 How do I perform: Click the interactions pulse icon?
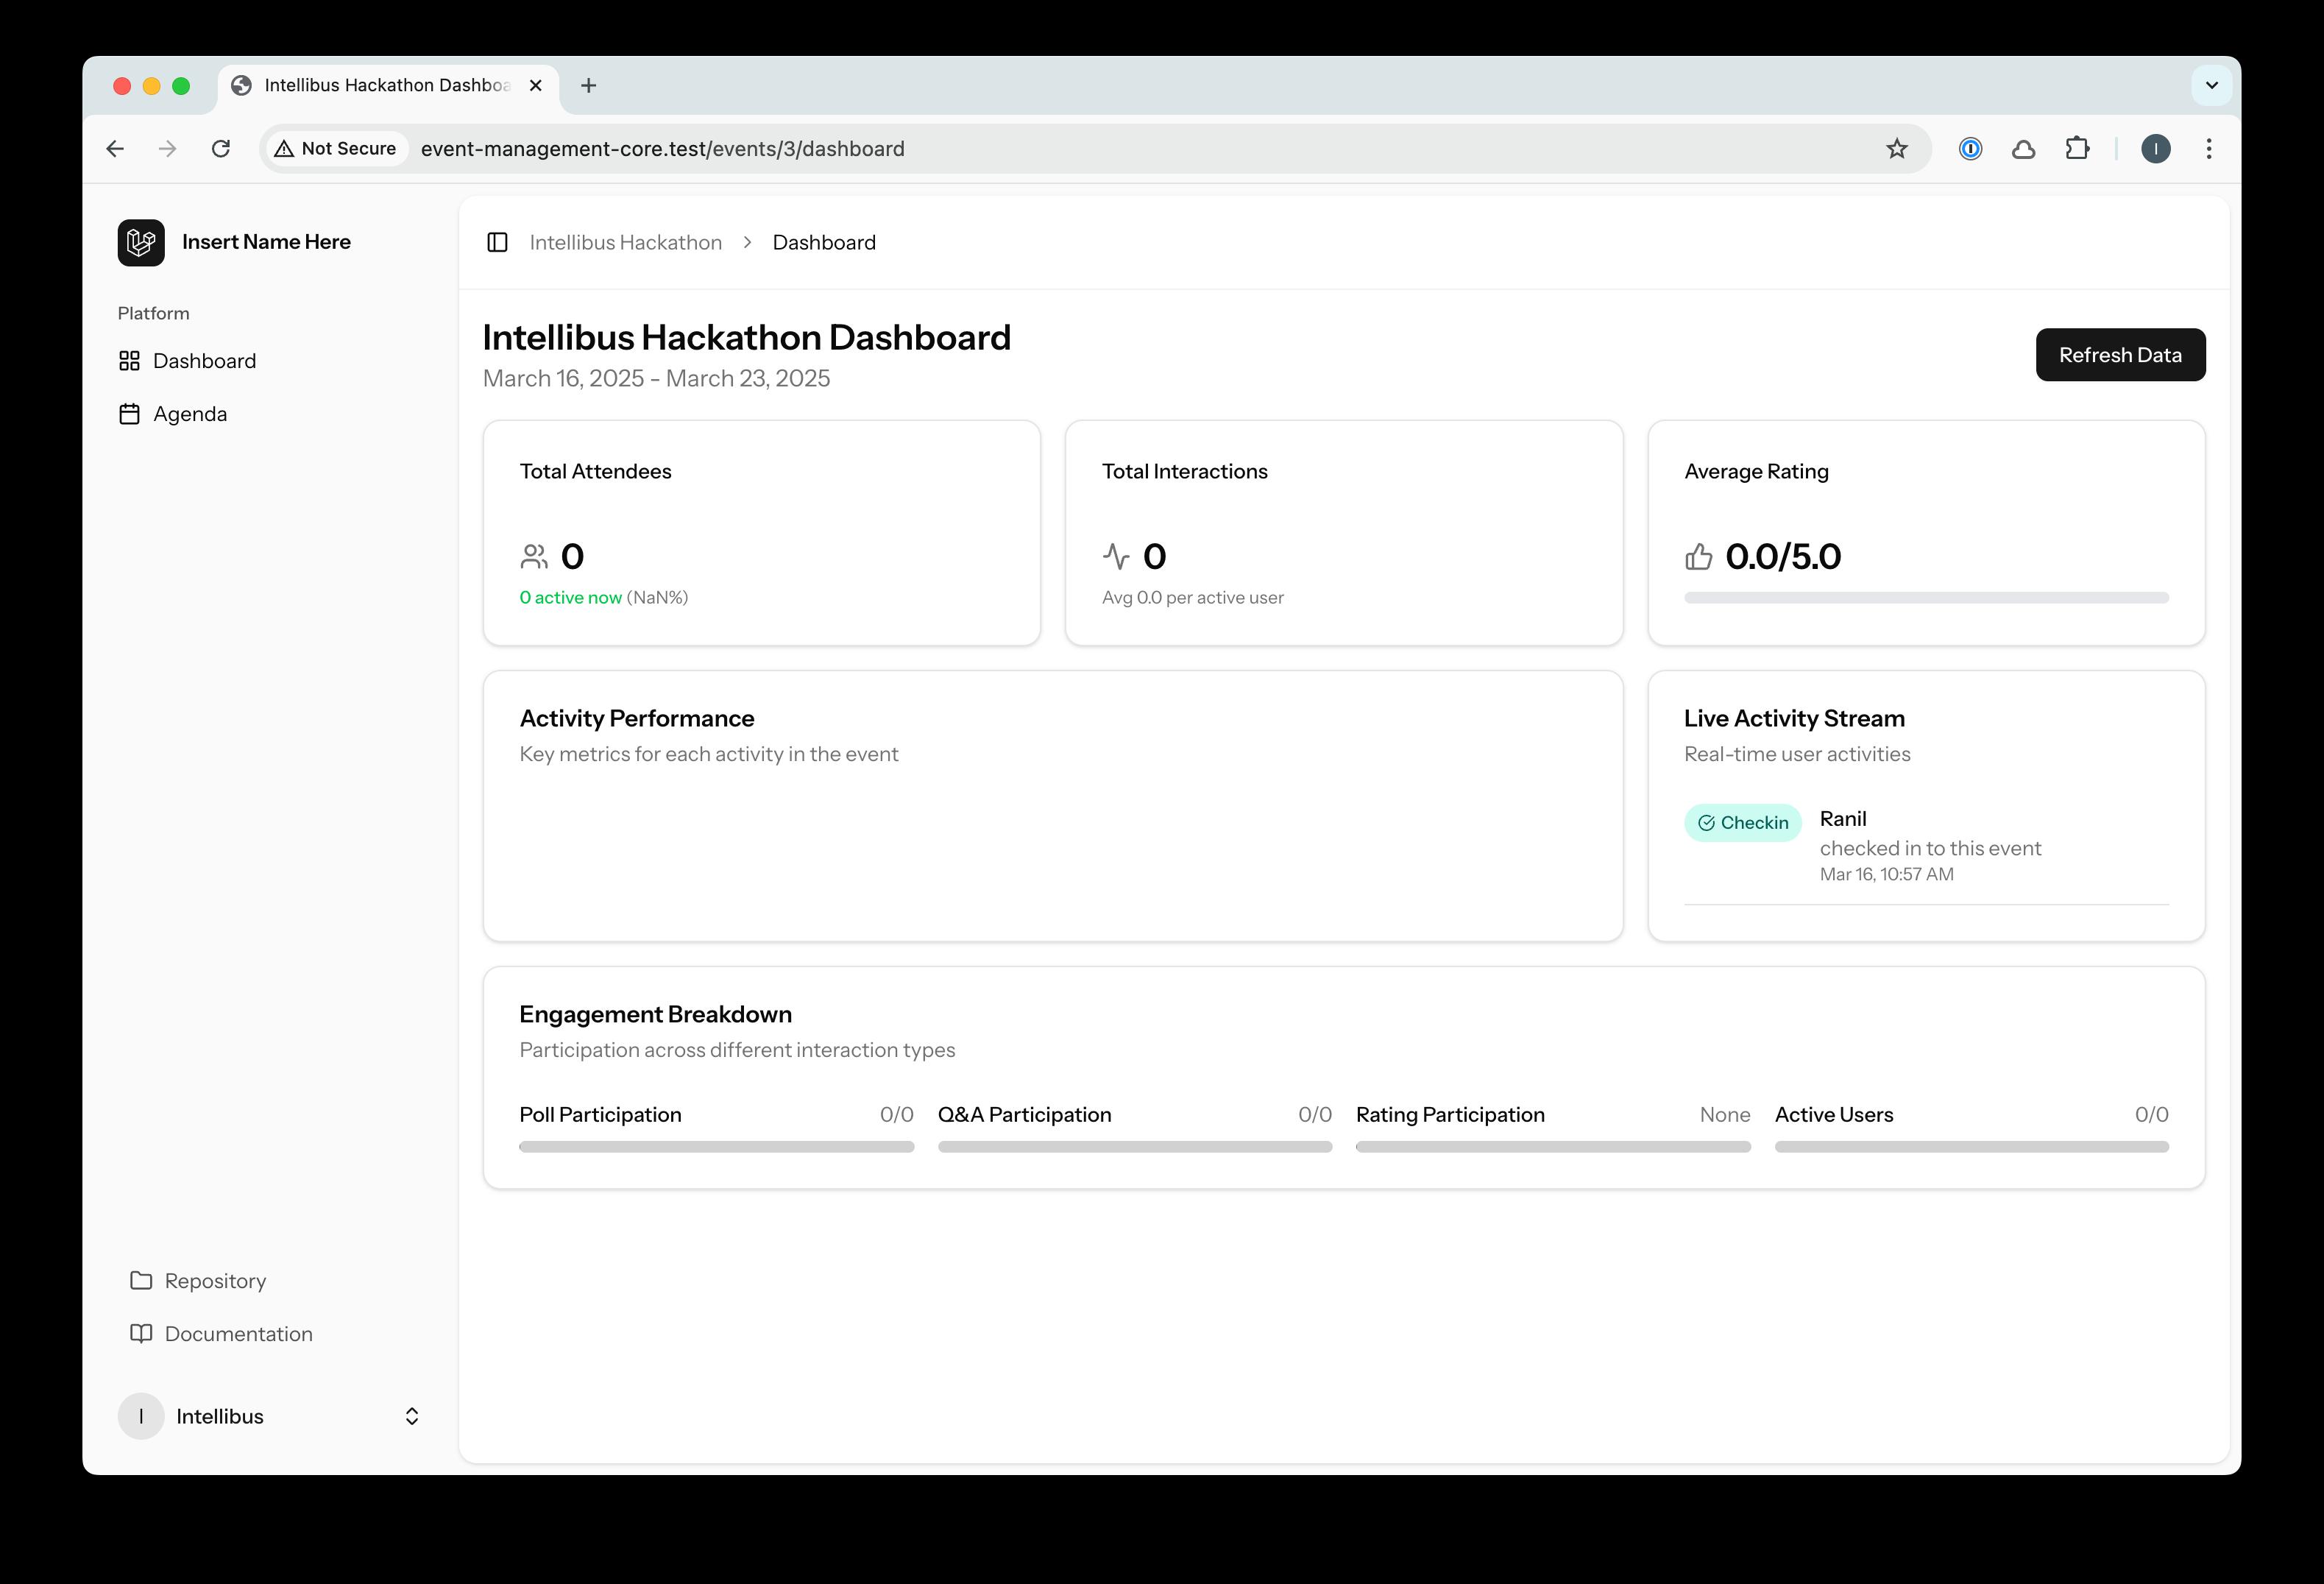click(x=1116, y=556)
